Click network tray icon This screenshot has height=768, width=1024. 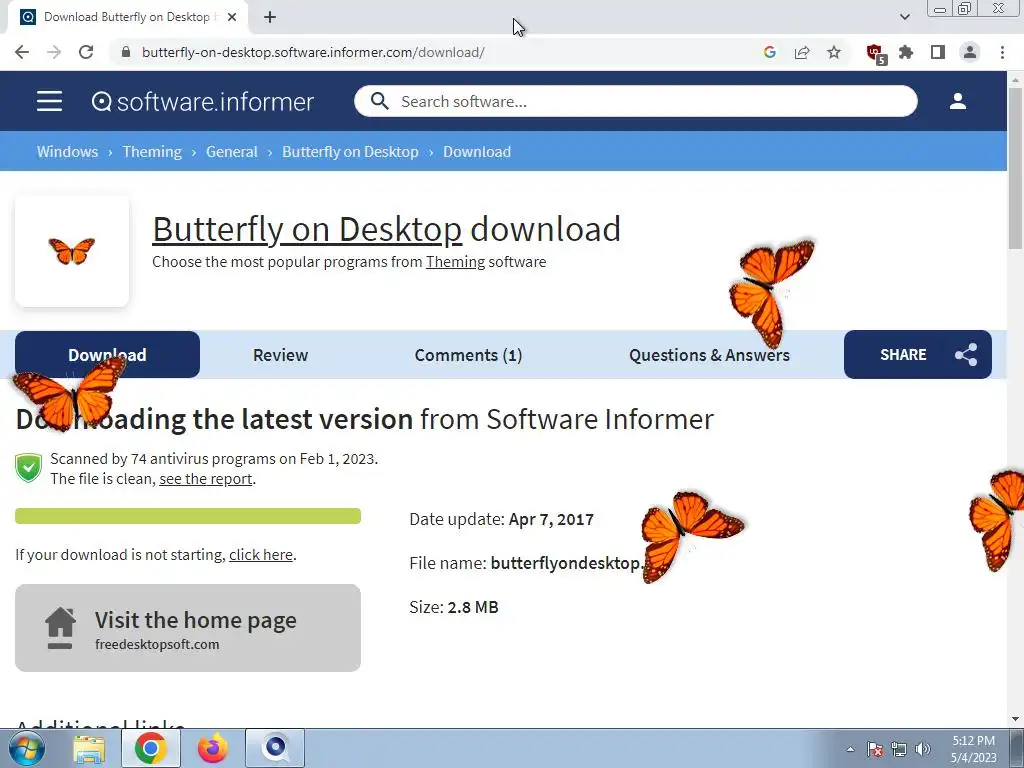click(899, 749)
